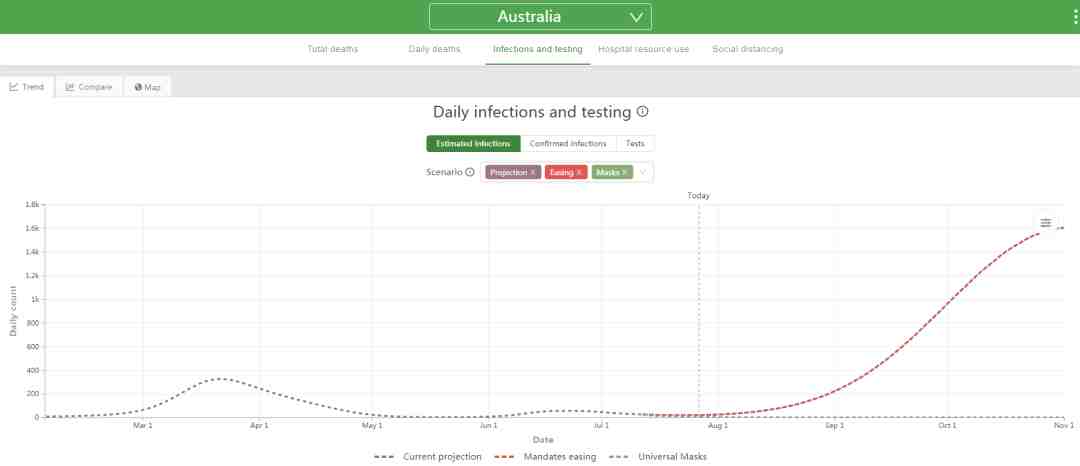Select the Map view tab
1080x466 pixels.
pos(147,87)
